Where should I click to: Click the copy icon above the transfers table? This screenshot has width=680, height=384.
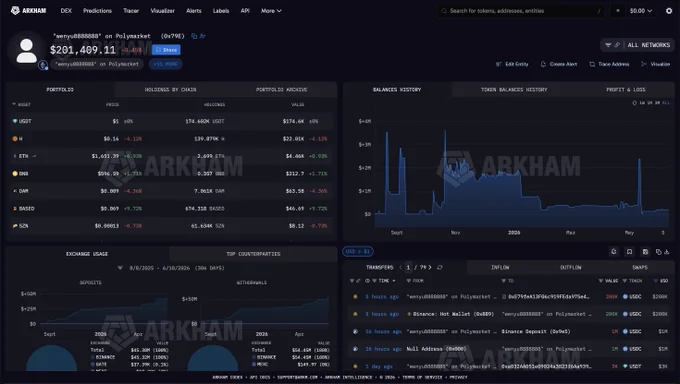659,252
